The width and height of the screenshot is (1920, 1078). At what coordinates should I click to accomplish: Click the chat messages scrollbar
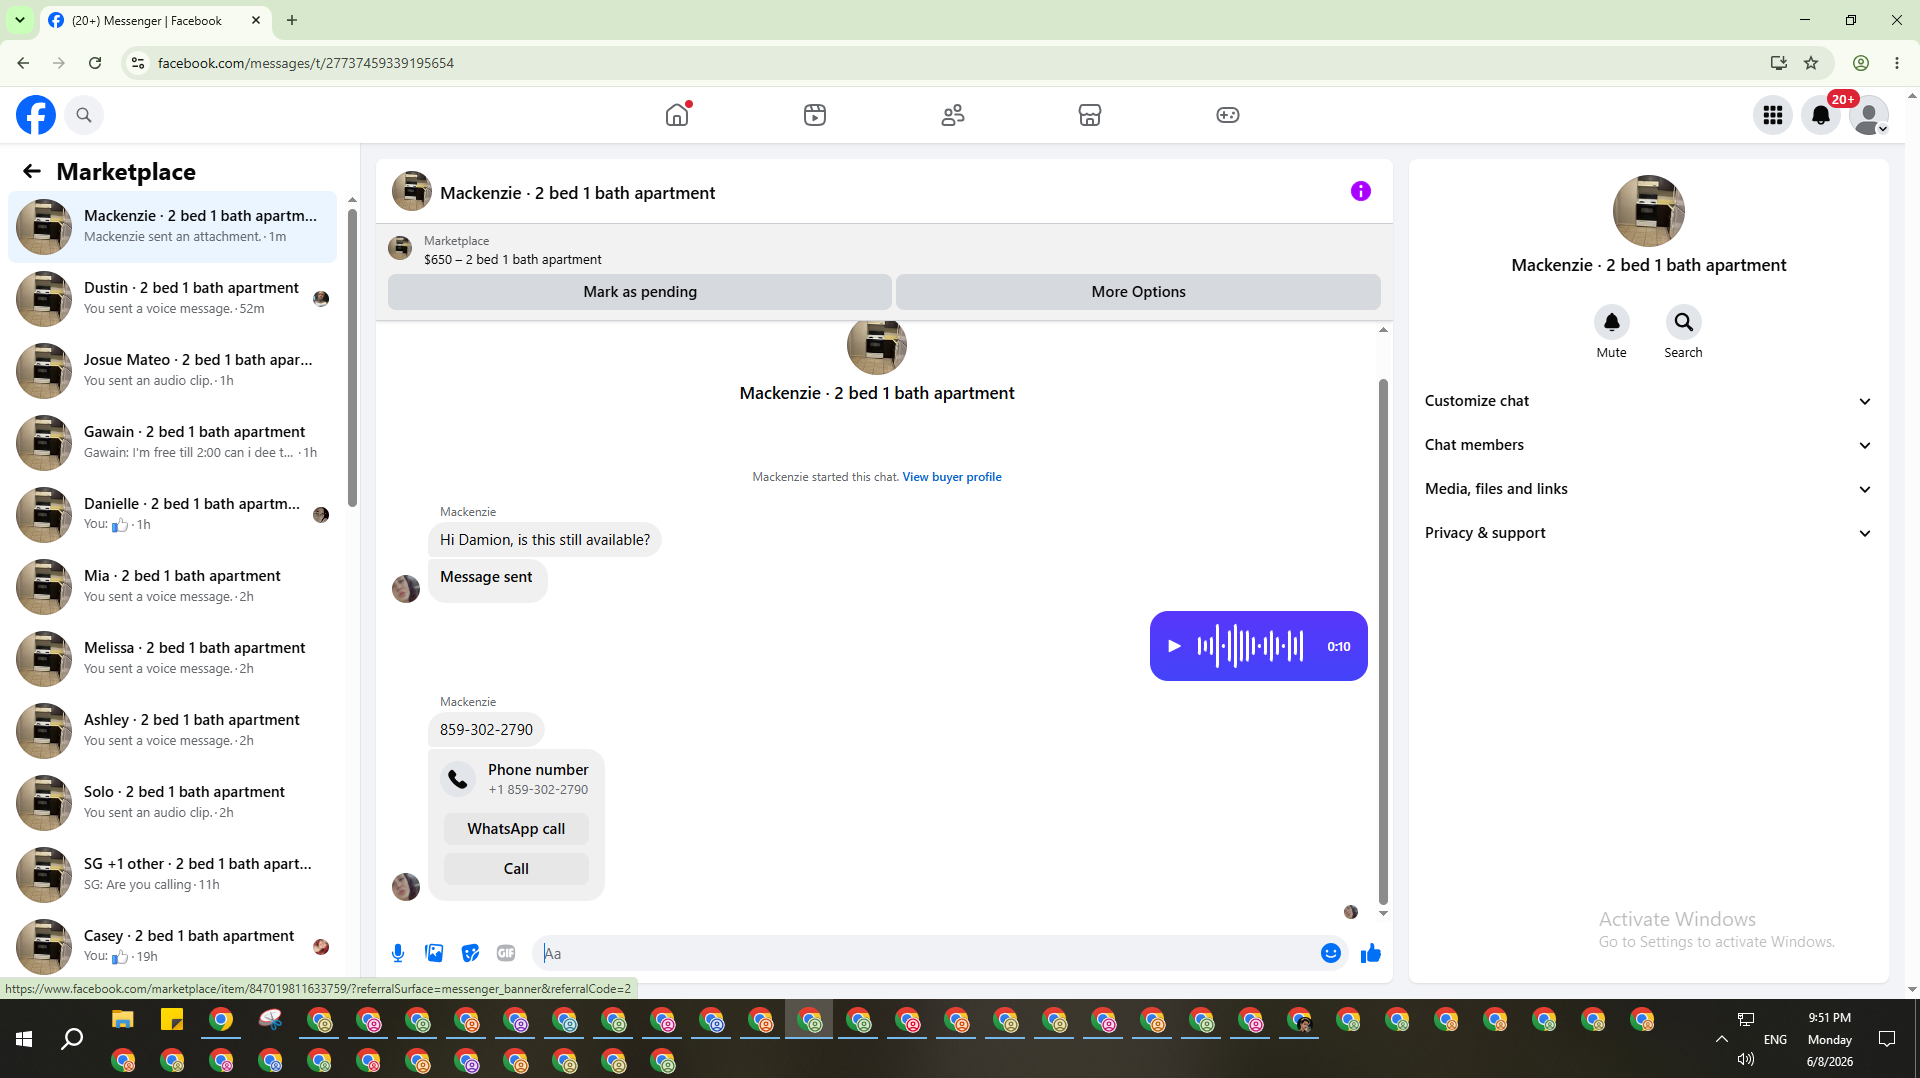click(1383, 640)
